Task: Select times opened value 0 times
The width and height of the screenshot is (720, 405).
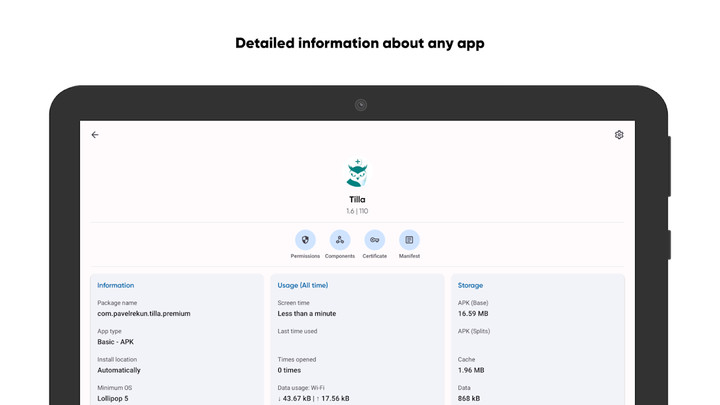Action: 289,370
